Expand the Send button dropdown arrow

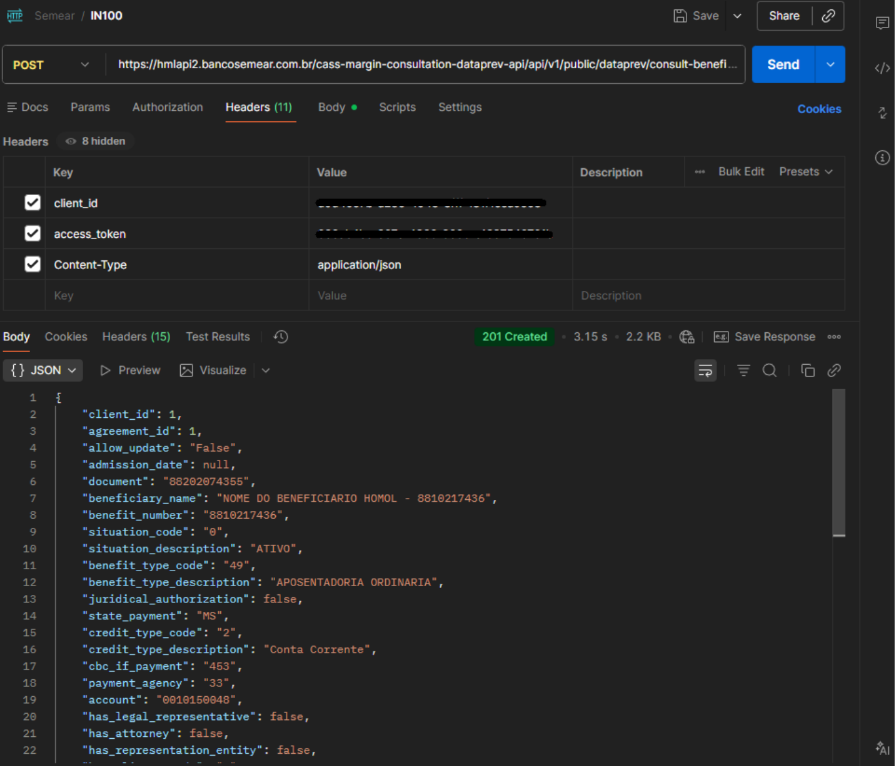click(830, 65)
